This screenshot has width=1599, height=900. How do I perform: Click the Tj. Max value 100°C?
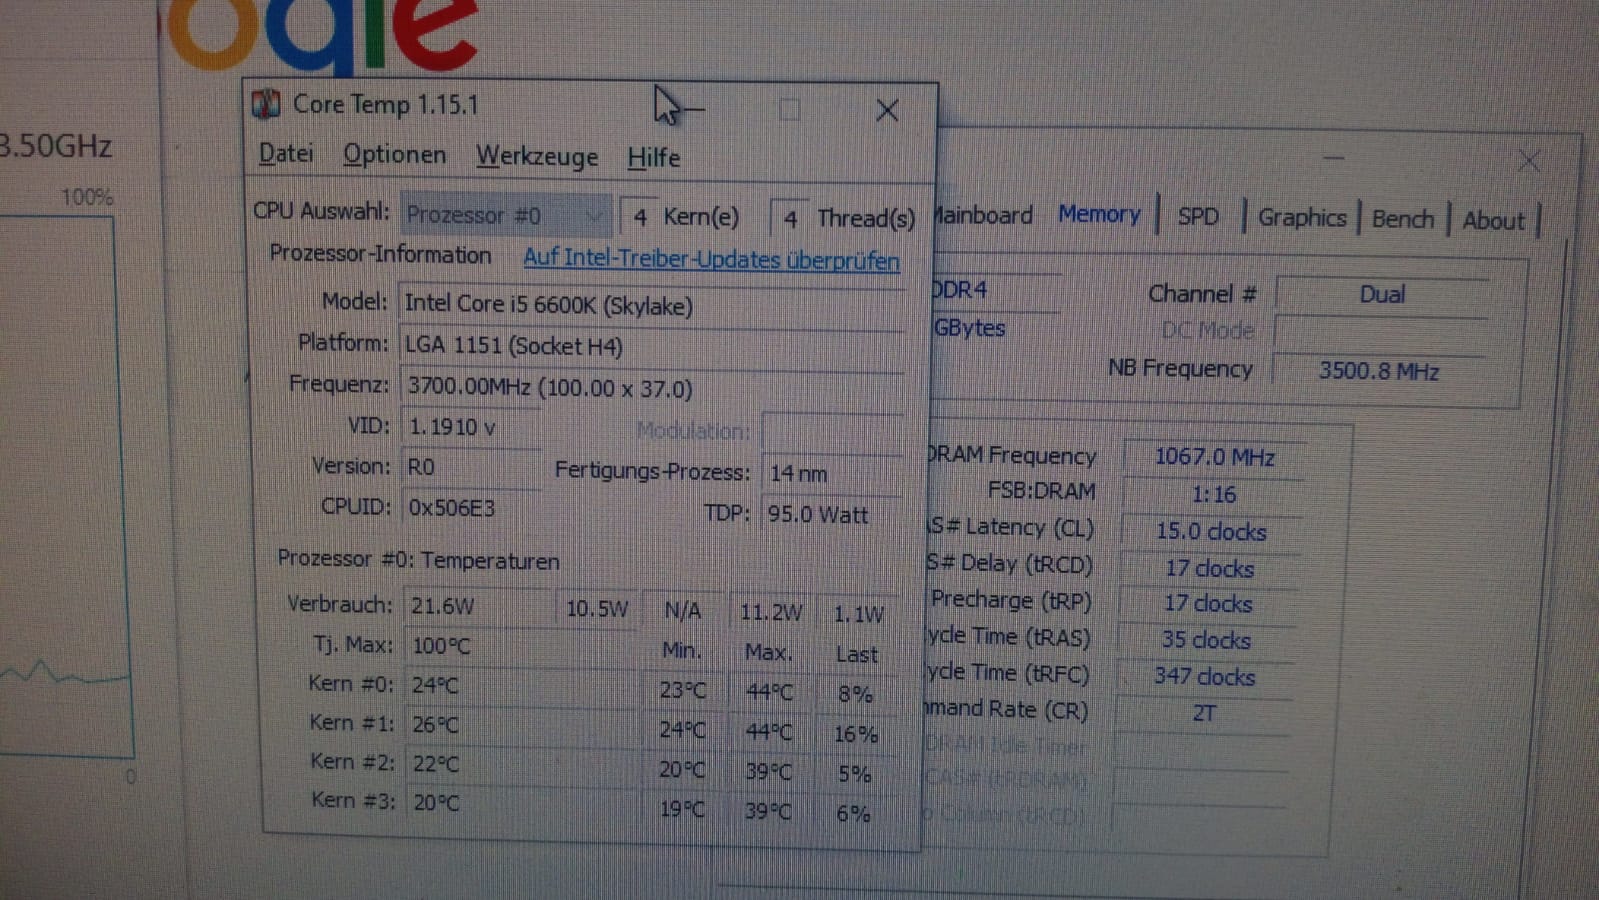click(x=520, y=646)
